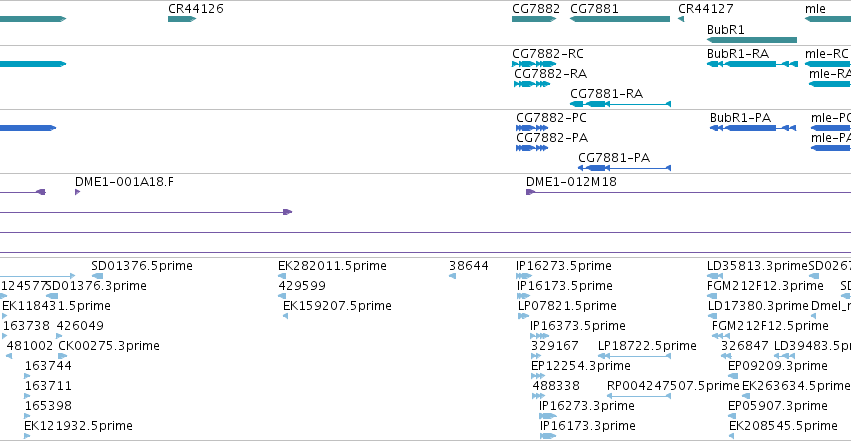This screenshot has width=851, height=441.
Task: Click the 429599 feature arrow
Action: (x=282, y=296)
